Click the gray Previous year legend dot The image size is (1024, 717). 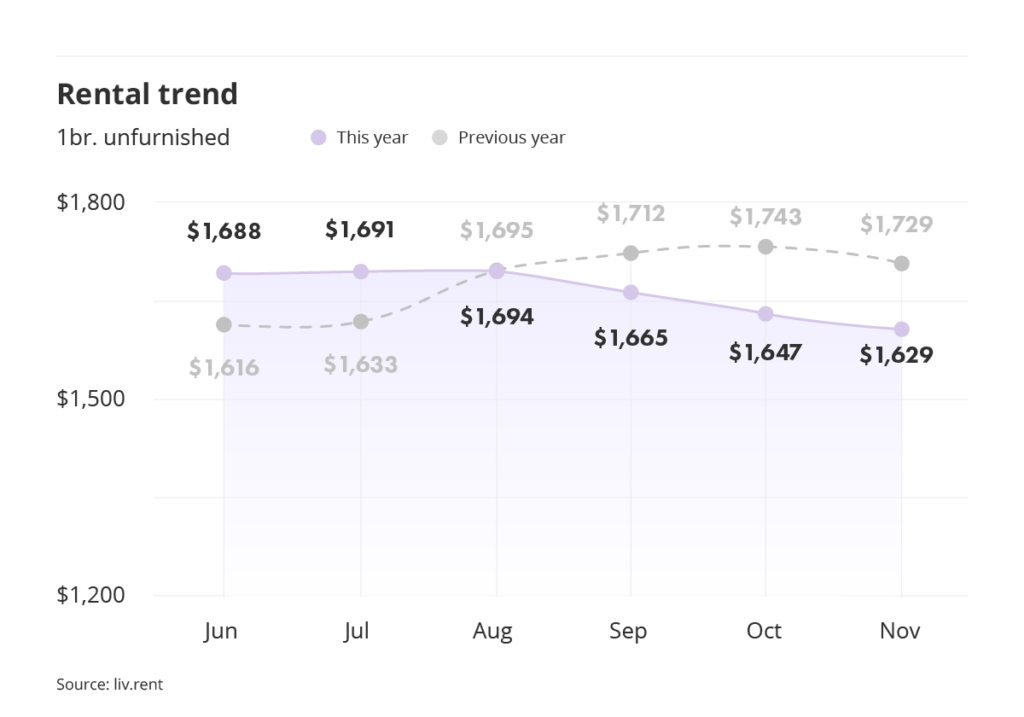440,138
